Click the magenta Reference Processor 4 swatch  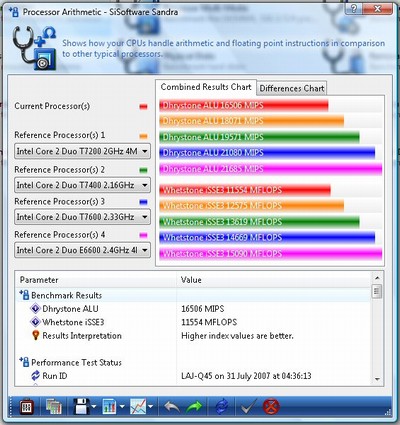pos(143,235)
